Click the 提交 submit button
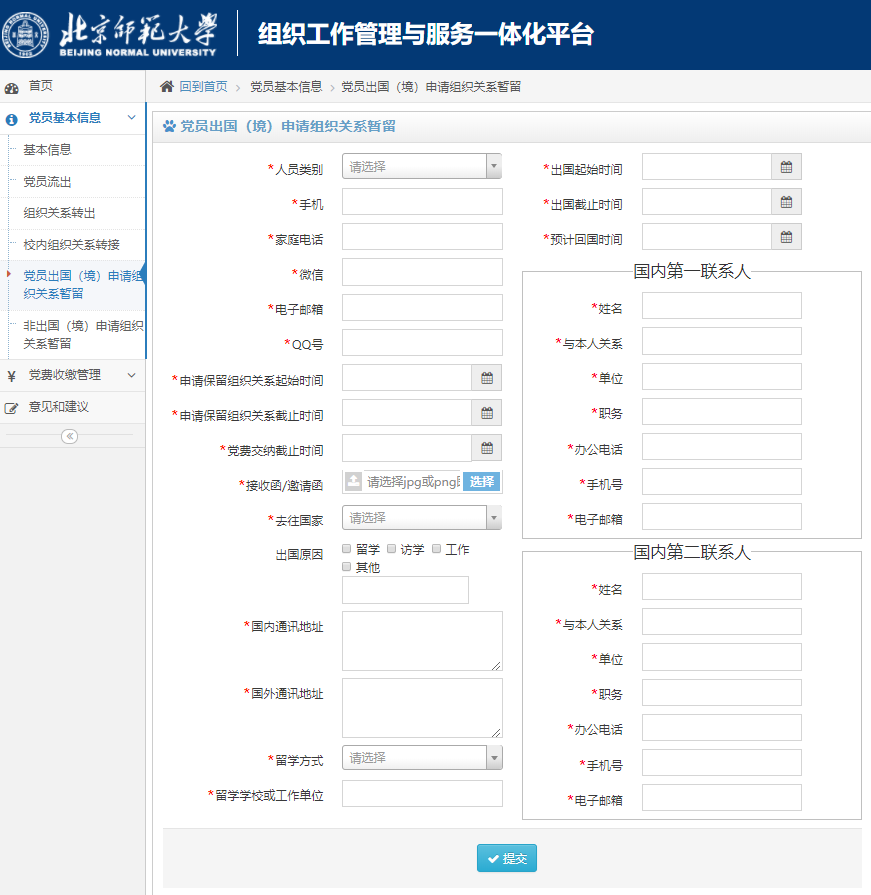The width and height of the screenshot is (871, 895). 506,857
